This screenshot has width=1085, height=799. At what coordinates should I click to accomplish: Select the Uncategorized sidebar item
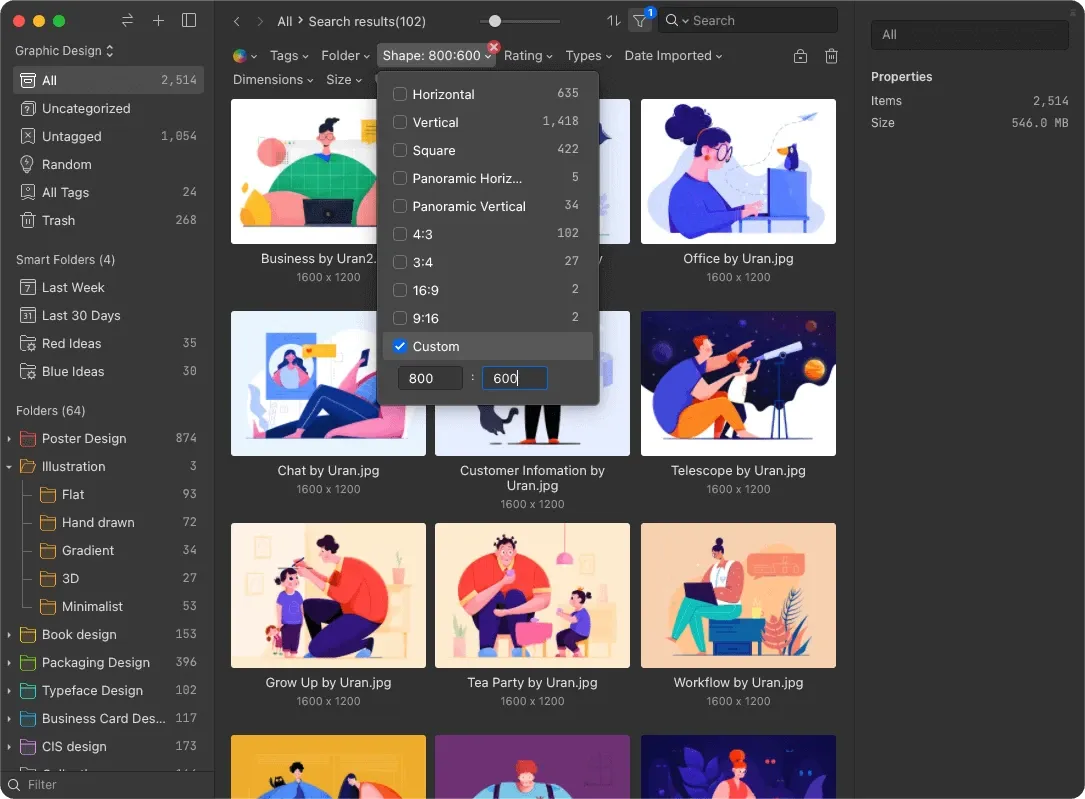(108, 109)
